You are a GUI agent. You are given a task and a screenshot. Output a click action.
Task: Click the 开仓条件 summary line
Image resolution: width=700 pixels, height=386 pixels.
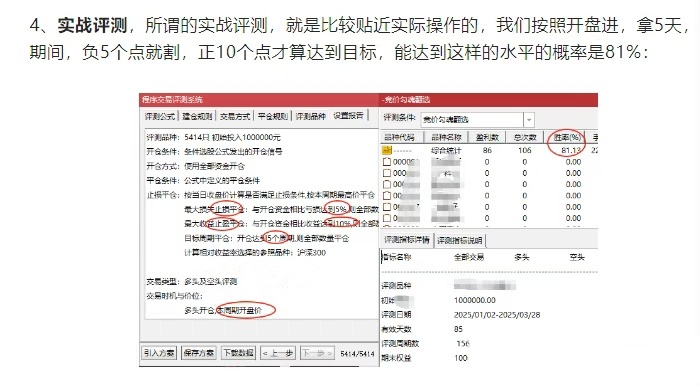[214, 151]
